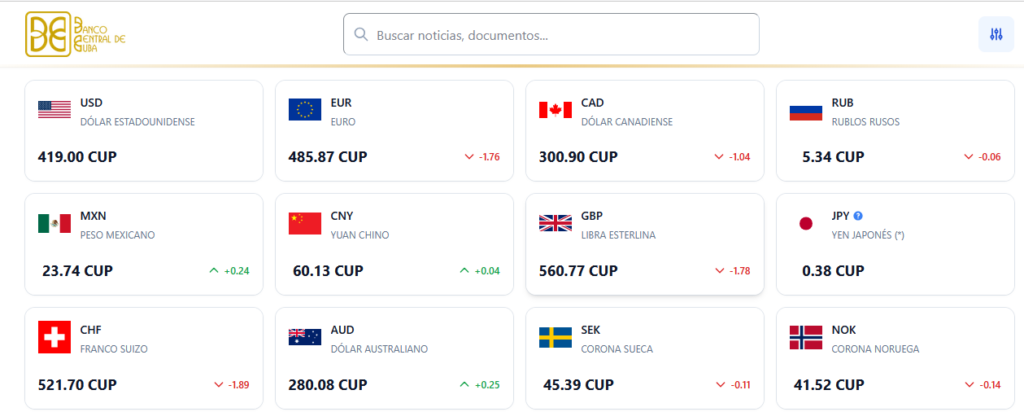Click the United States flag icon
1024x412 pixels.
click(x=54, y=110)
